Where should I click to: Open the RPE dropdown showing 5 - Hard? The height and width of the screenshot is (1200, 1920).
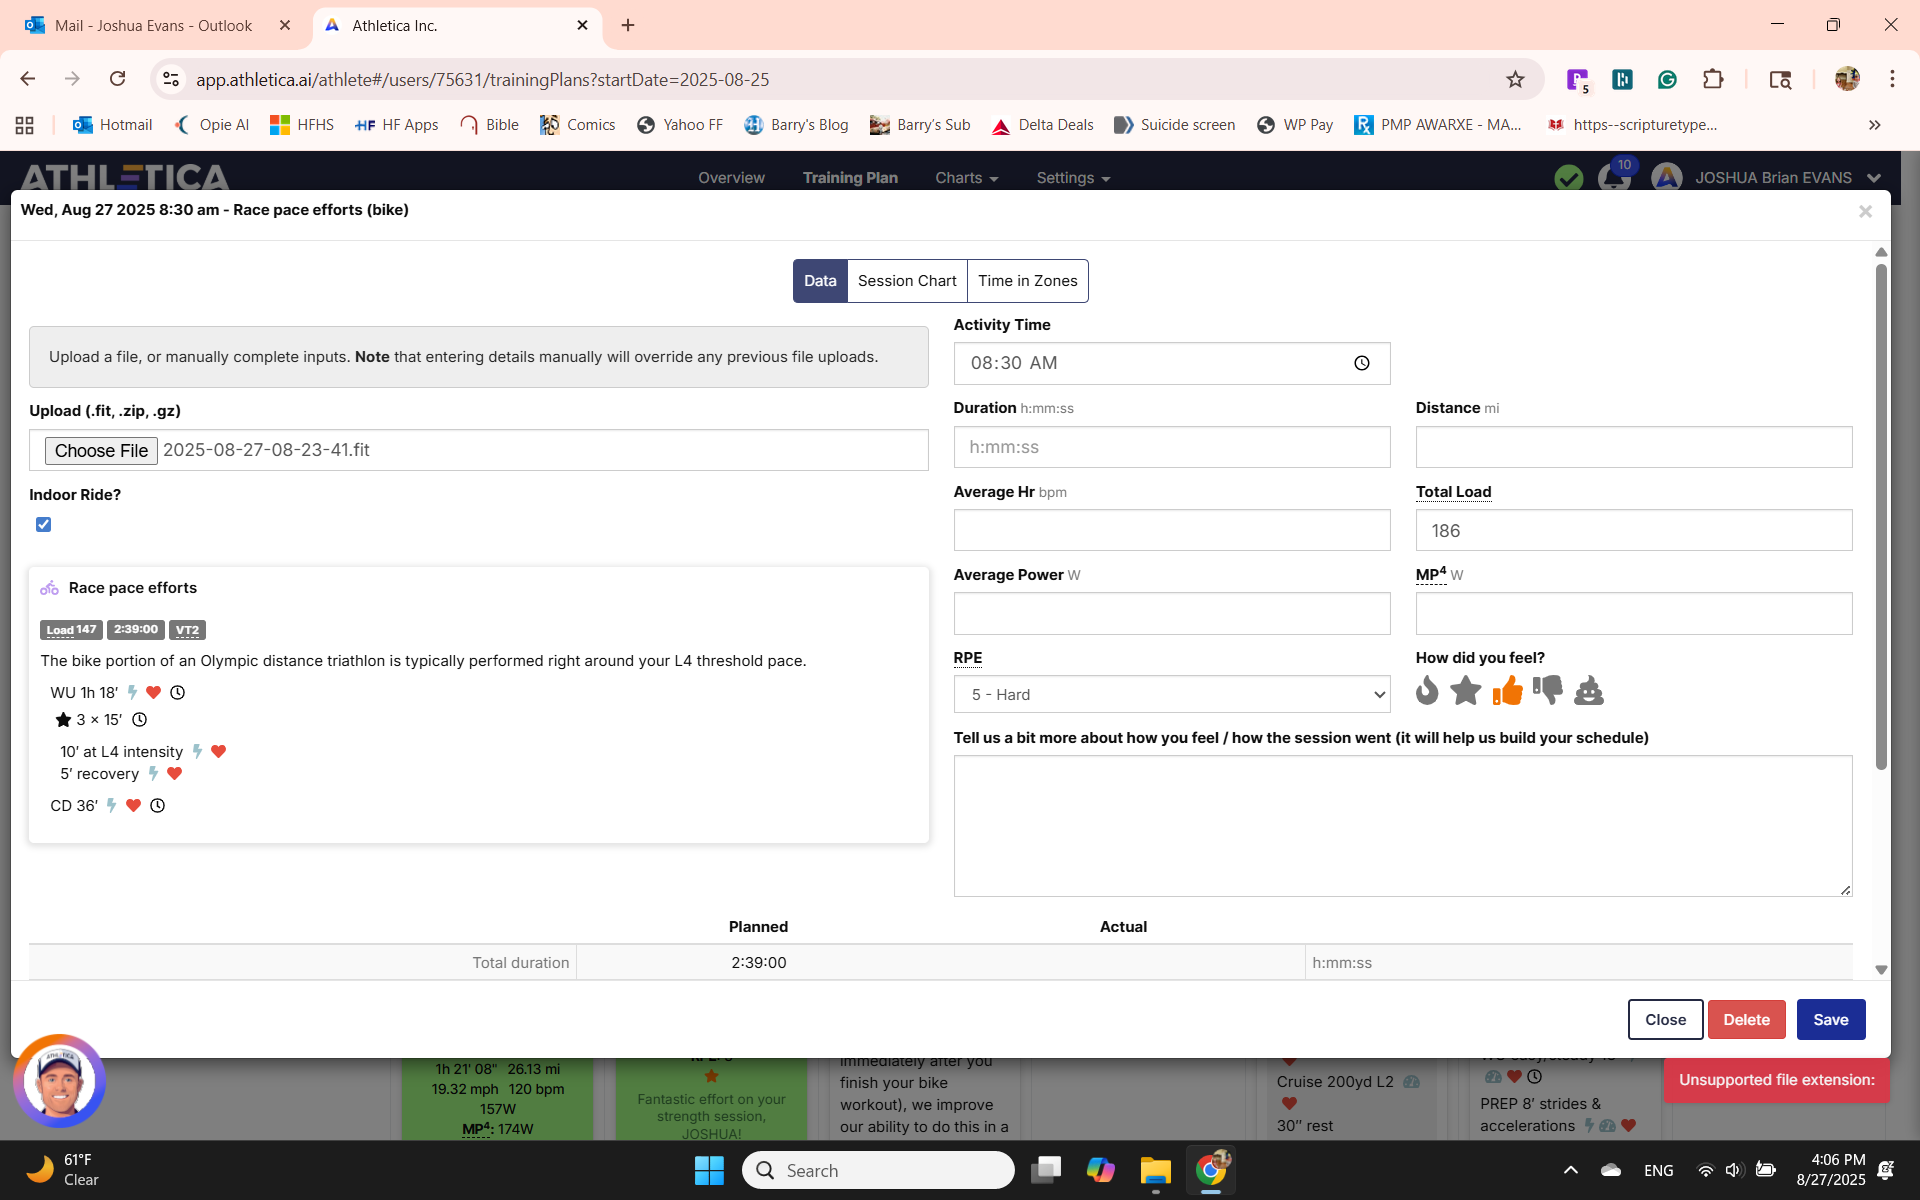click(x=1171, y=694)
